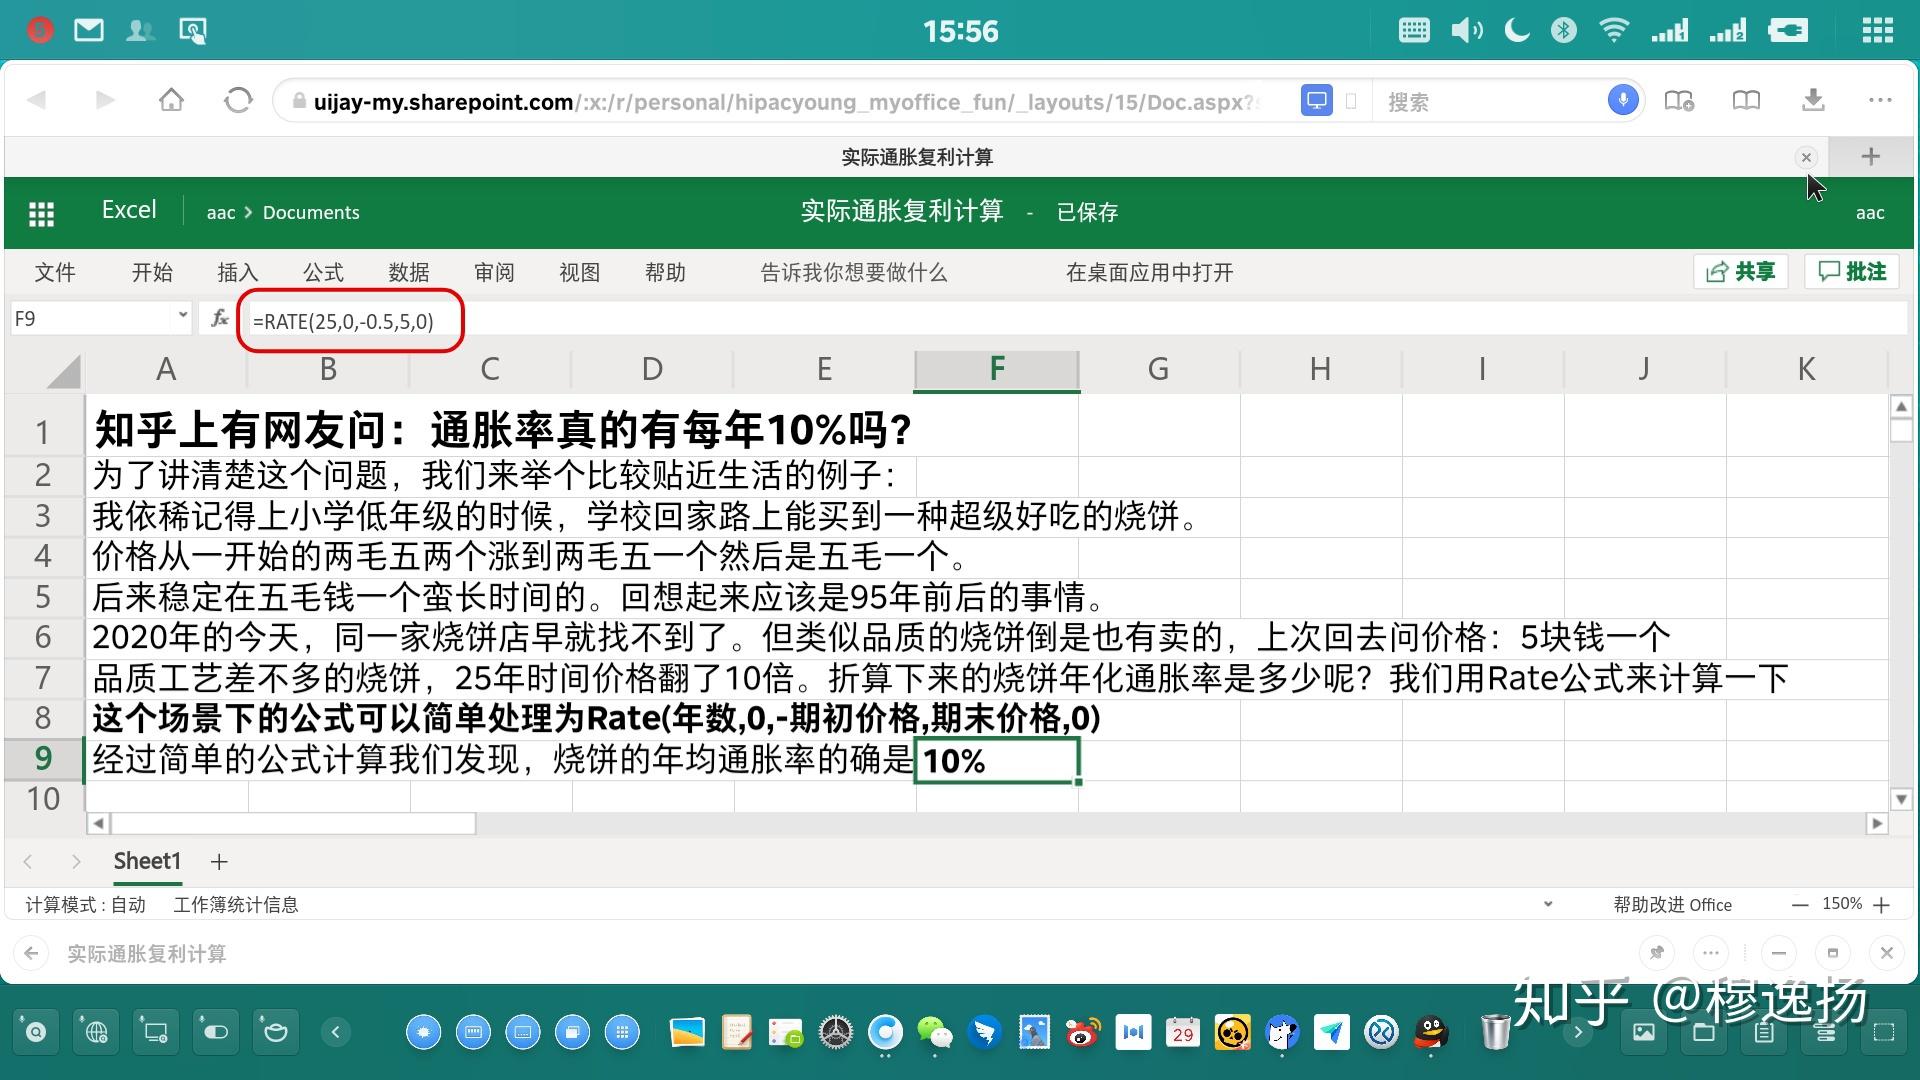The height and width of the screenshot is (1080, 1920).
Task: Toggle the volume speaker icon
Action: tap(1466, 30)
